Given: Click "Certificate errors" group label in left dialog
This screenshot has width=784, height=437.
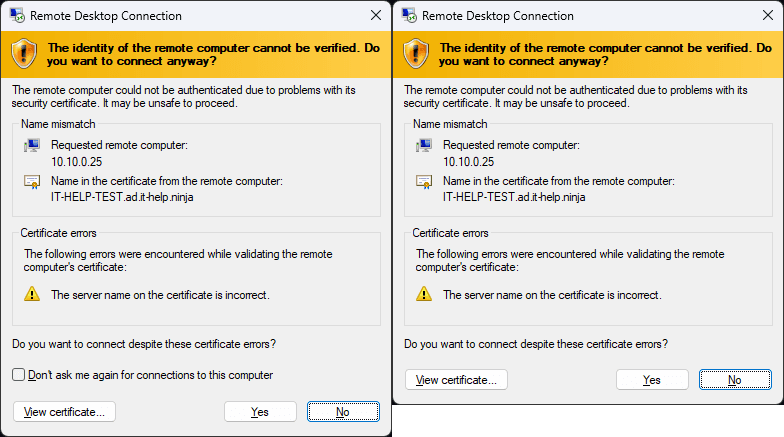Looking at the screenshot, I should (58, 233).
